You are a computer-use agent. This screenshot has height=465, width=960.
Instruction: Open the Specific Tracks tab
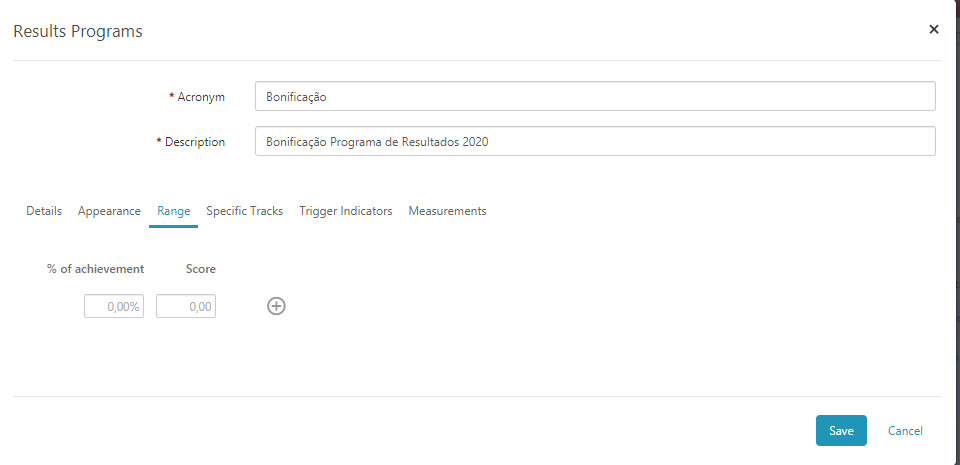click(x=244, y=211)
